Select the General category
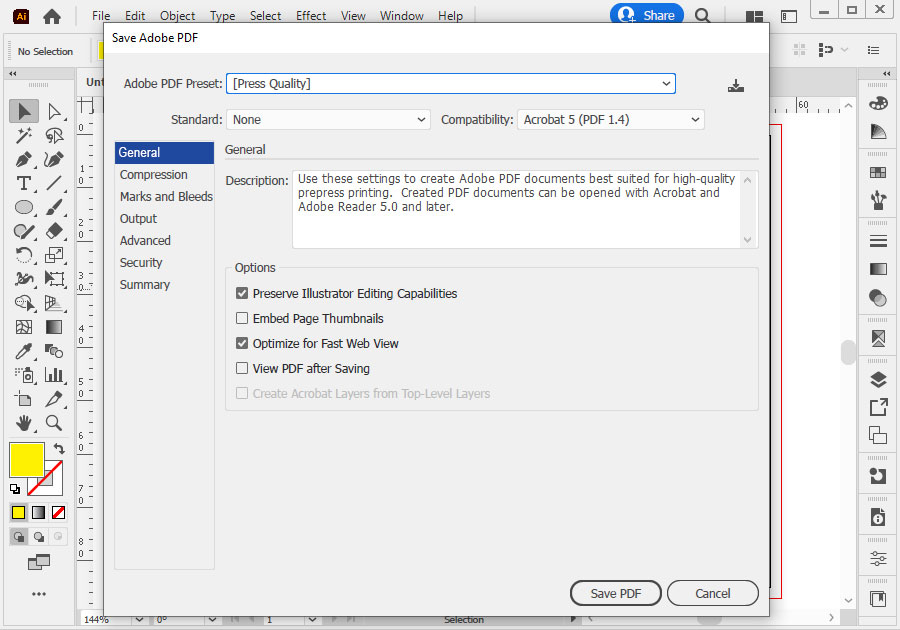Image resolution: width=900 pixels, height=630 pixels. tap(164, 153)
